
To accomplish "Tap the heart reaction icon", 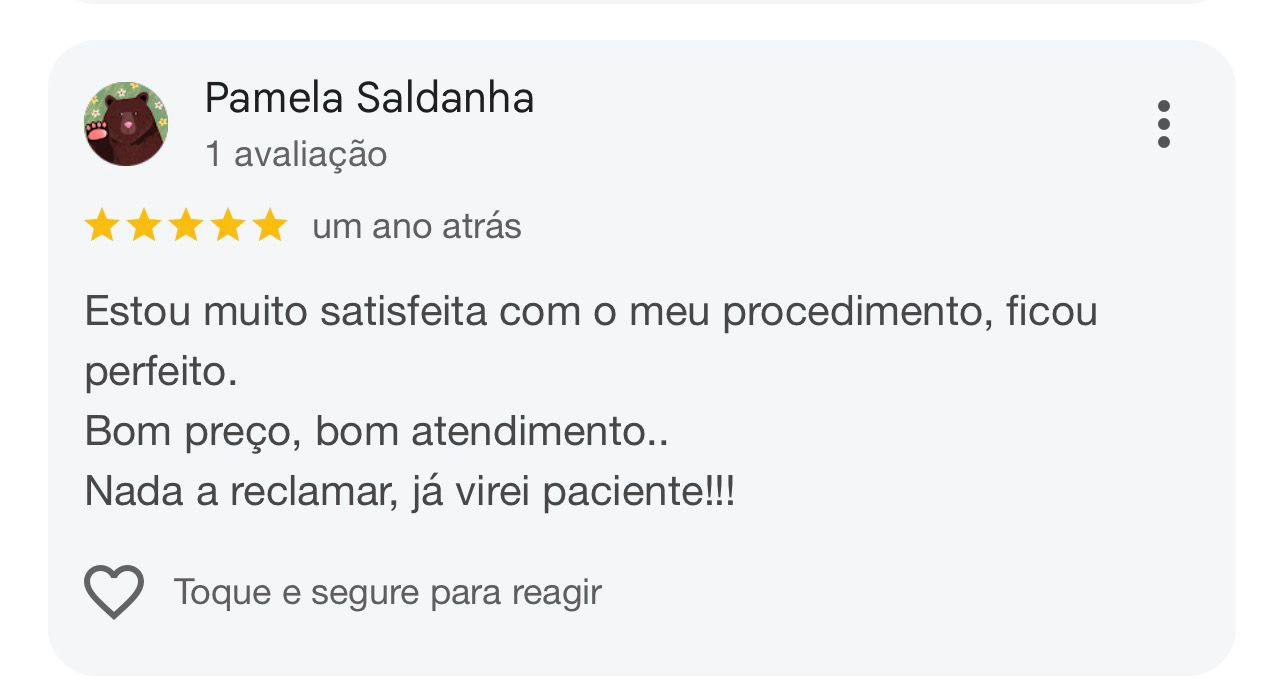I will [x=114, y=591].
